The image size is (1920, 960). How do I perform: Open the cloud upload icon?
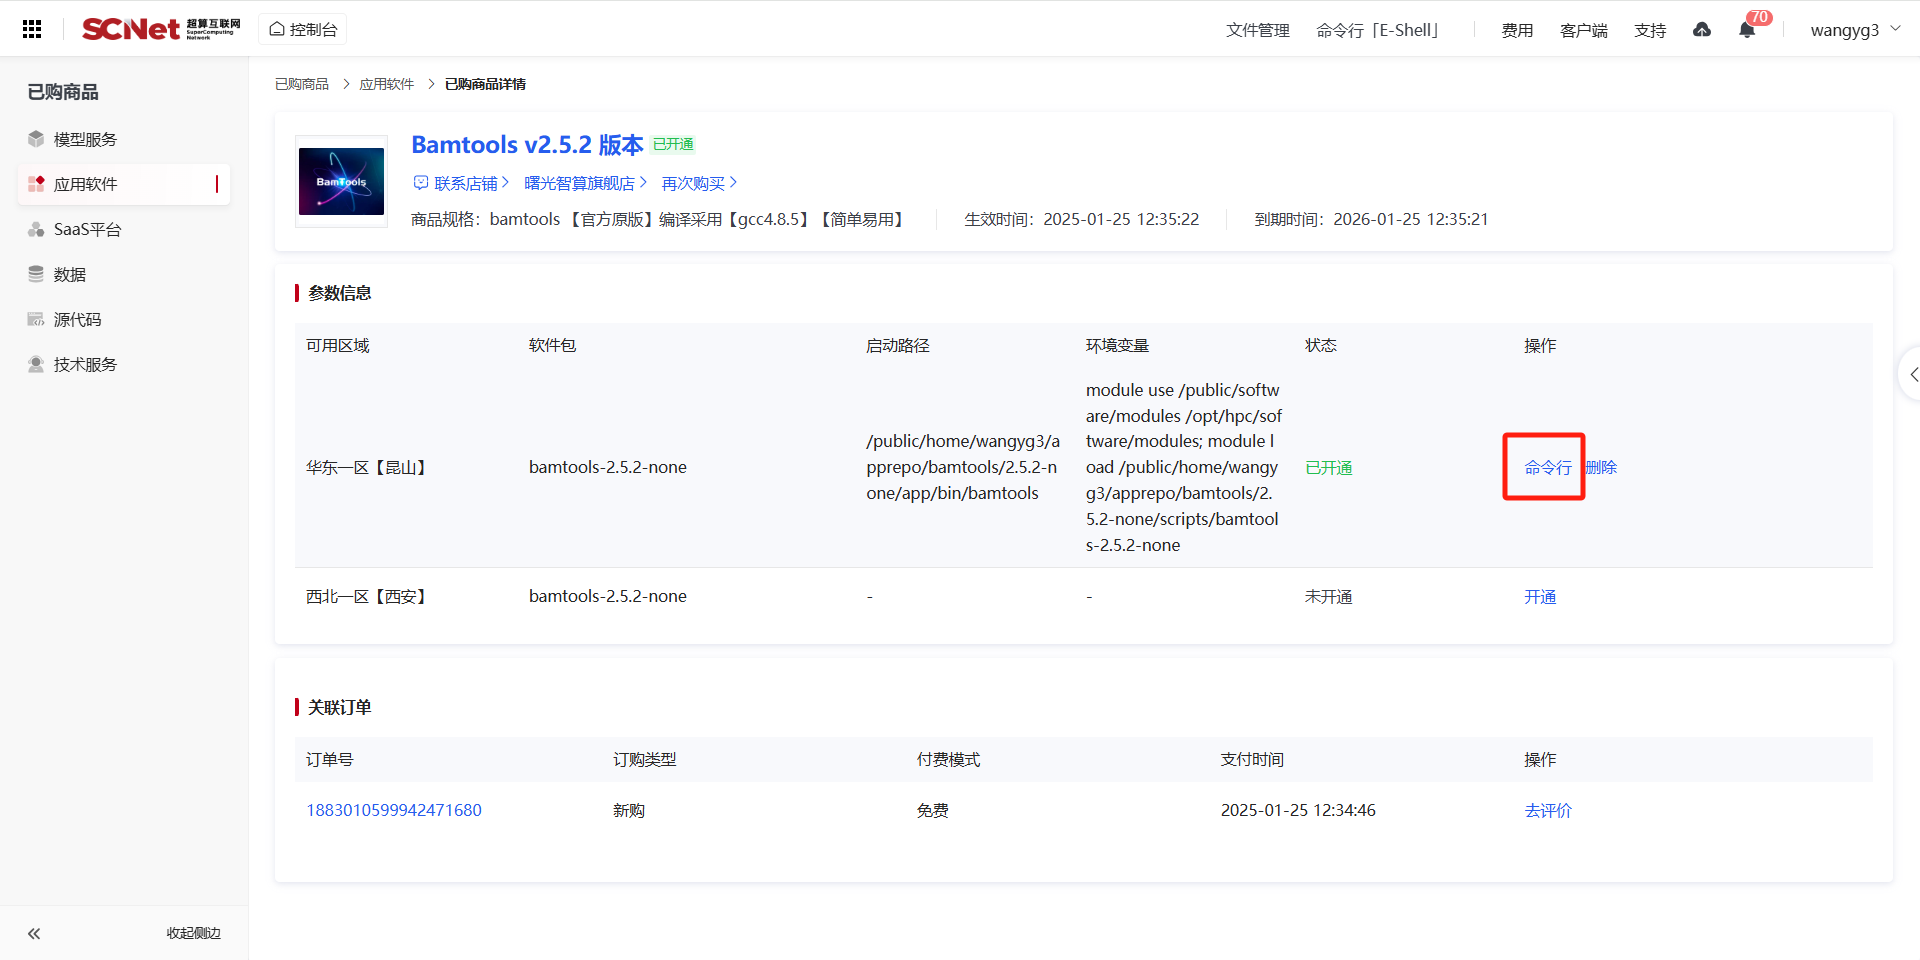click(1702, 30)
